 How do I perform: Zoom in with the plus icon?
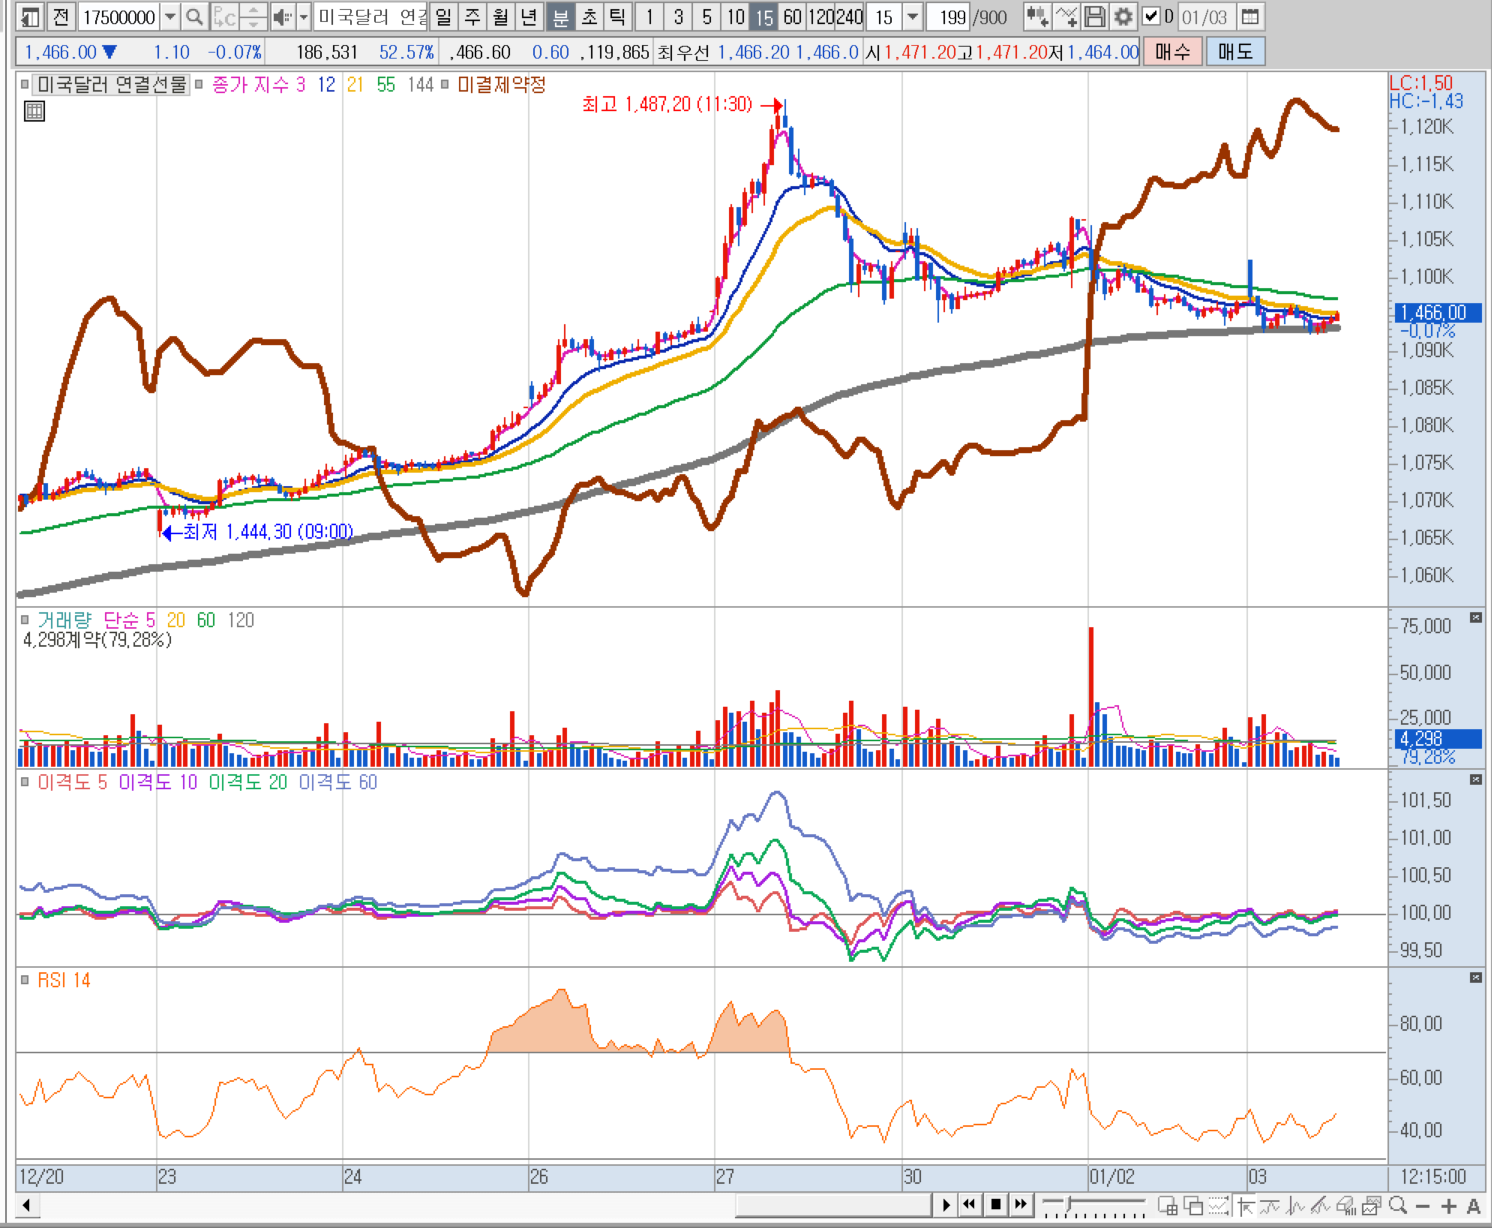(x=1448, y=1206)
